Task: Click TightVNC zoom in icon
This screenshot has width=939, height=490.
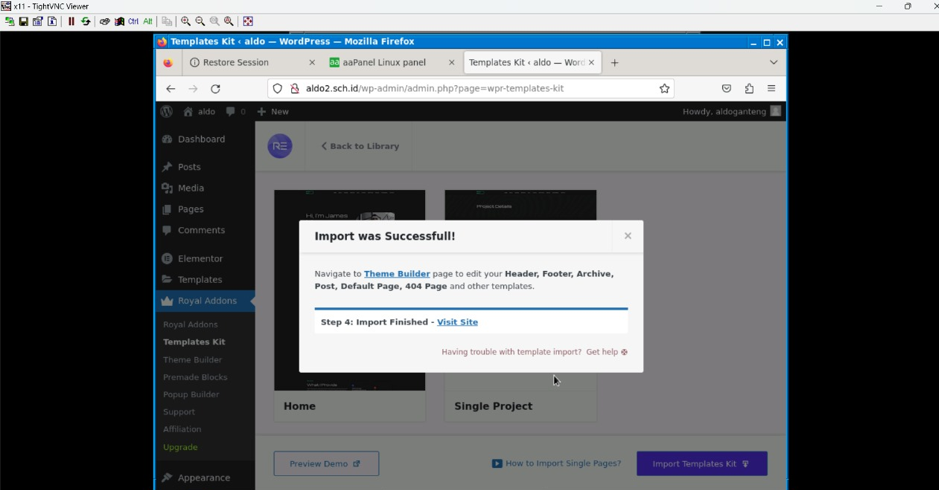Action: [x=186, y=22]
